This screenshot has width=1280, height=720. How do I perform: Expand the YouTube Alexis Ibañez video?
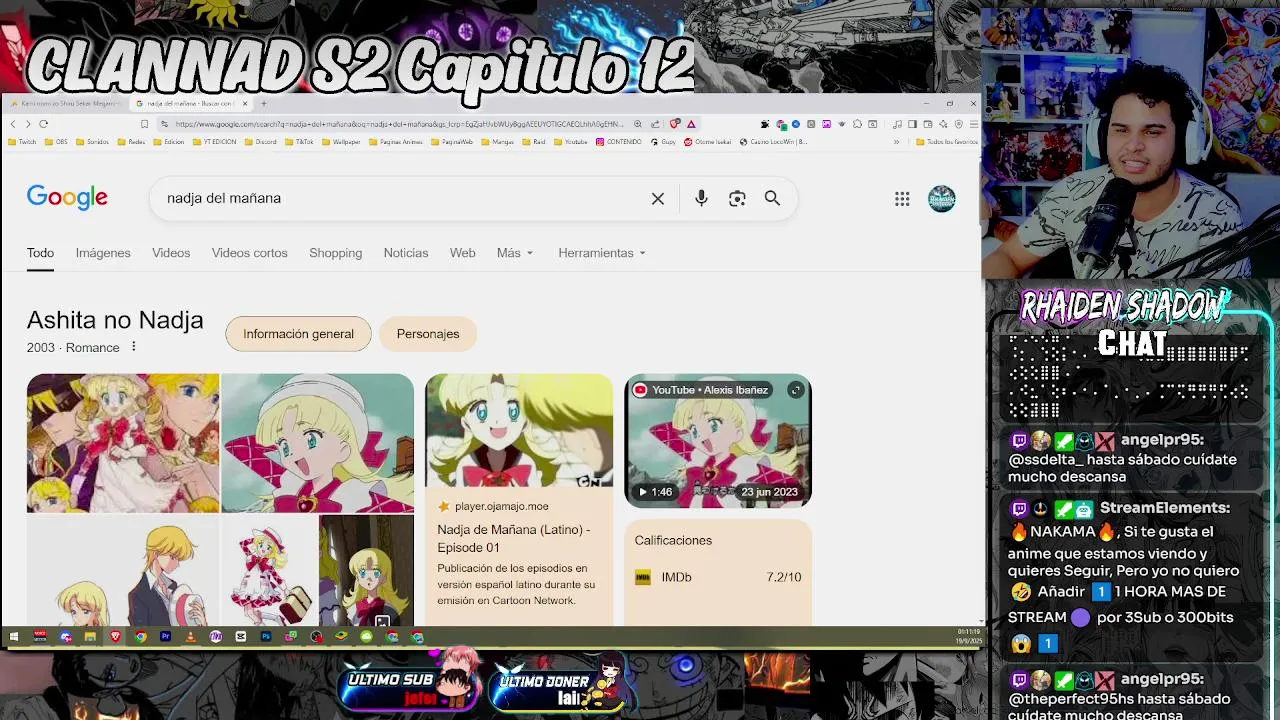796,390
